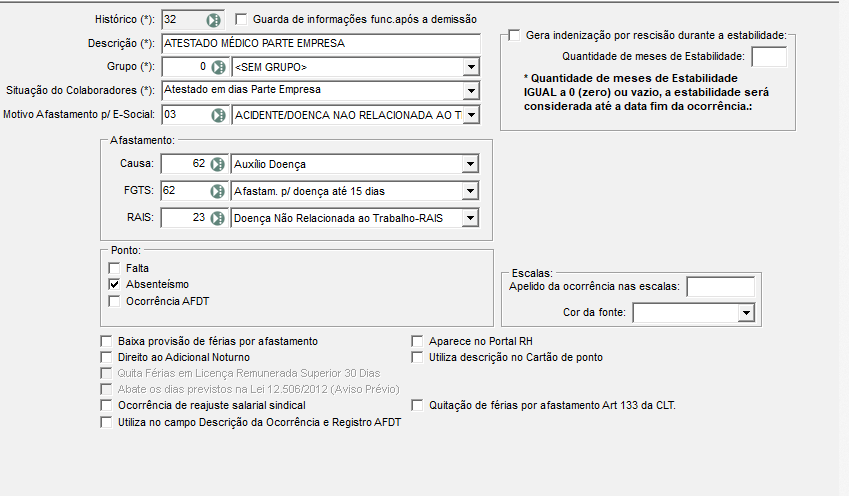Toggle Ocorrência AFDT checkbox
849x496 pixels.
[x=114, y=301]
